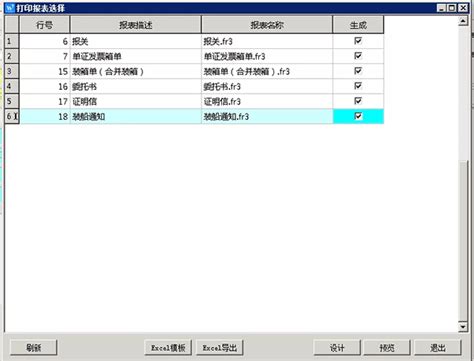Toggle 生成 checkbox in row numbered 16
The width and height of the screenshot is (474, 361).
click(x=358, y=86)
